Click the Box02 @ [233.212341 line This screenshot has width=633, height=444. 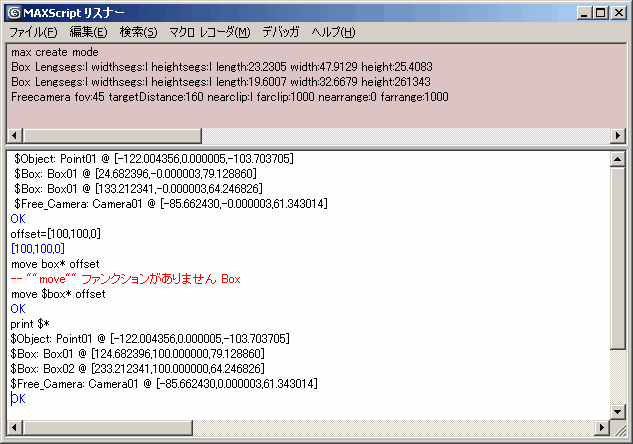[138, 369]
